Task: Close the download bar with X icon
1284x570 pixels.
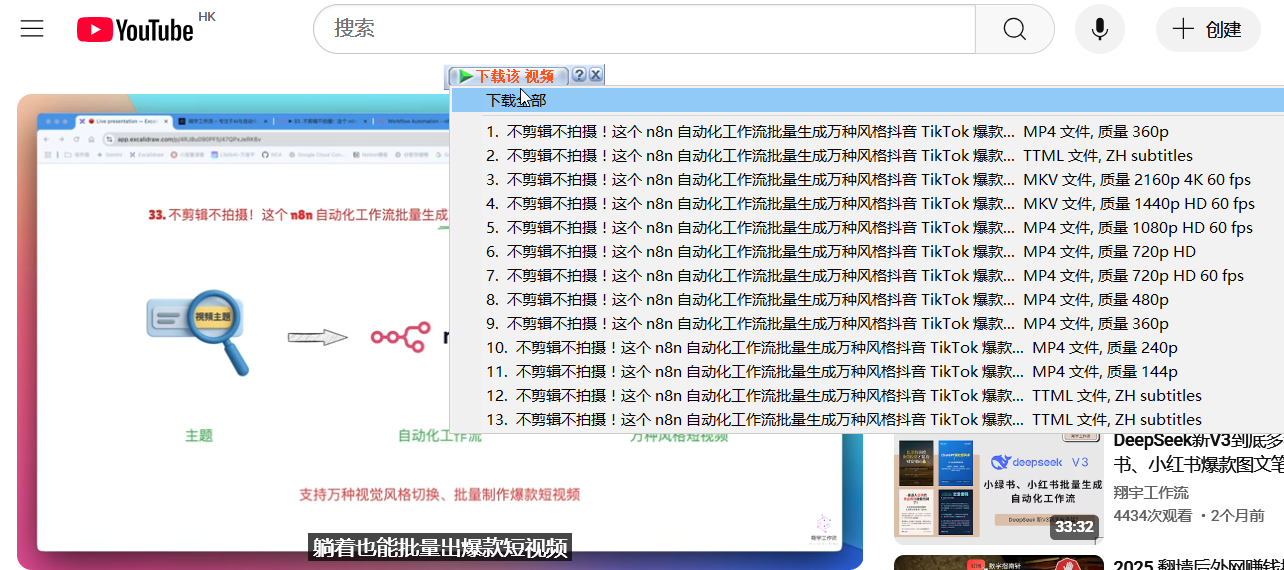Action: click(596, 76)
